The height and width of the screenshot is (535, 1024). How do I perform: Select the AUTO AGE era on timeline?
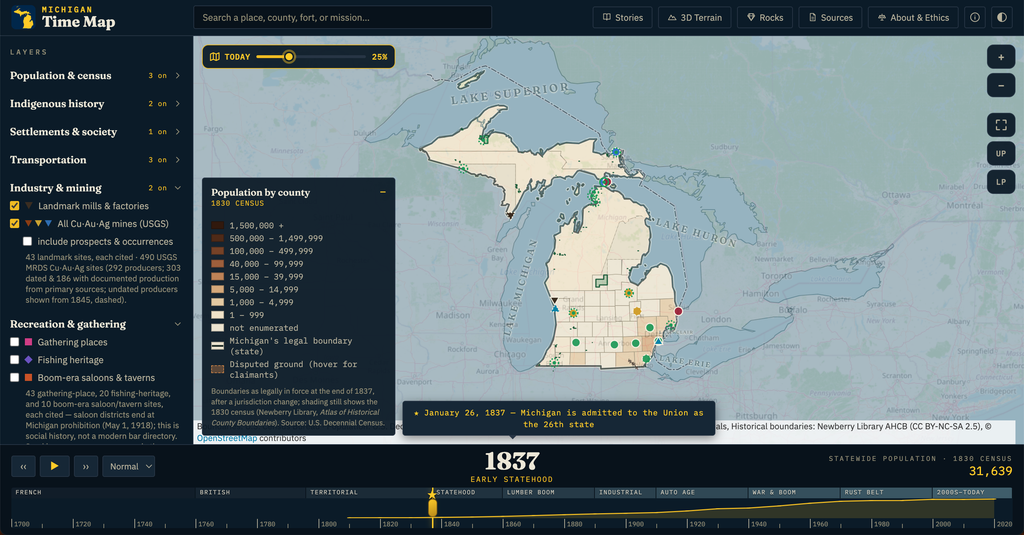(x=701, y=493)
